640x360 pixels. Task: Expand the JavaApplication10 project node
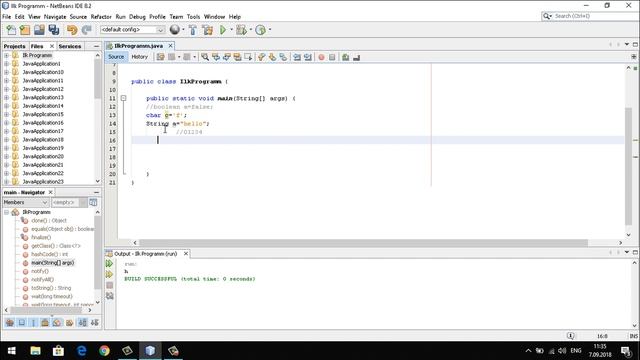coord(7,72)
